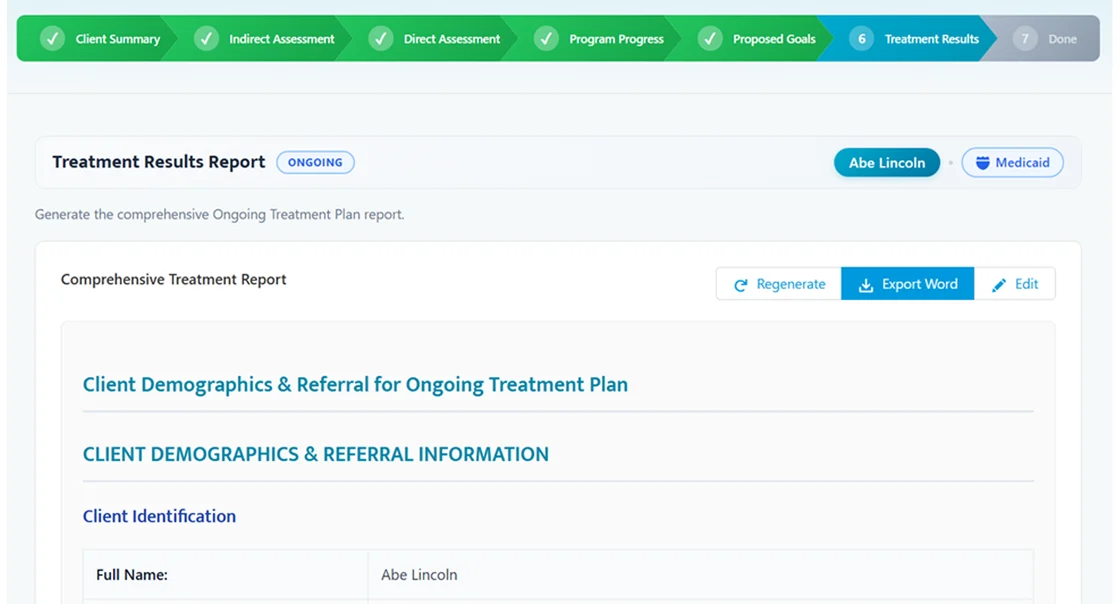The width and height of the screenshot is (1120, 604).
Task: Click the pencil icon next to Edit
Action: point(999,284)
